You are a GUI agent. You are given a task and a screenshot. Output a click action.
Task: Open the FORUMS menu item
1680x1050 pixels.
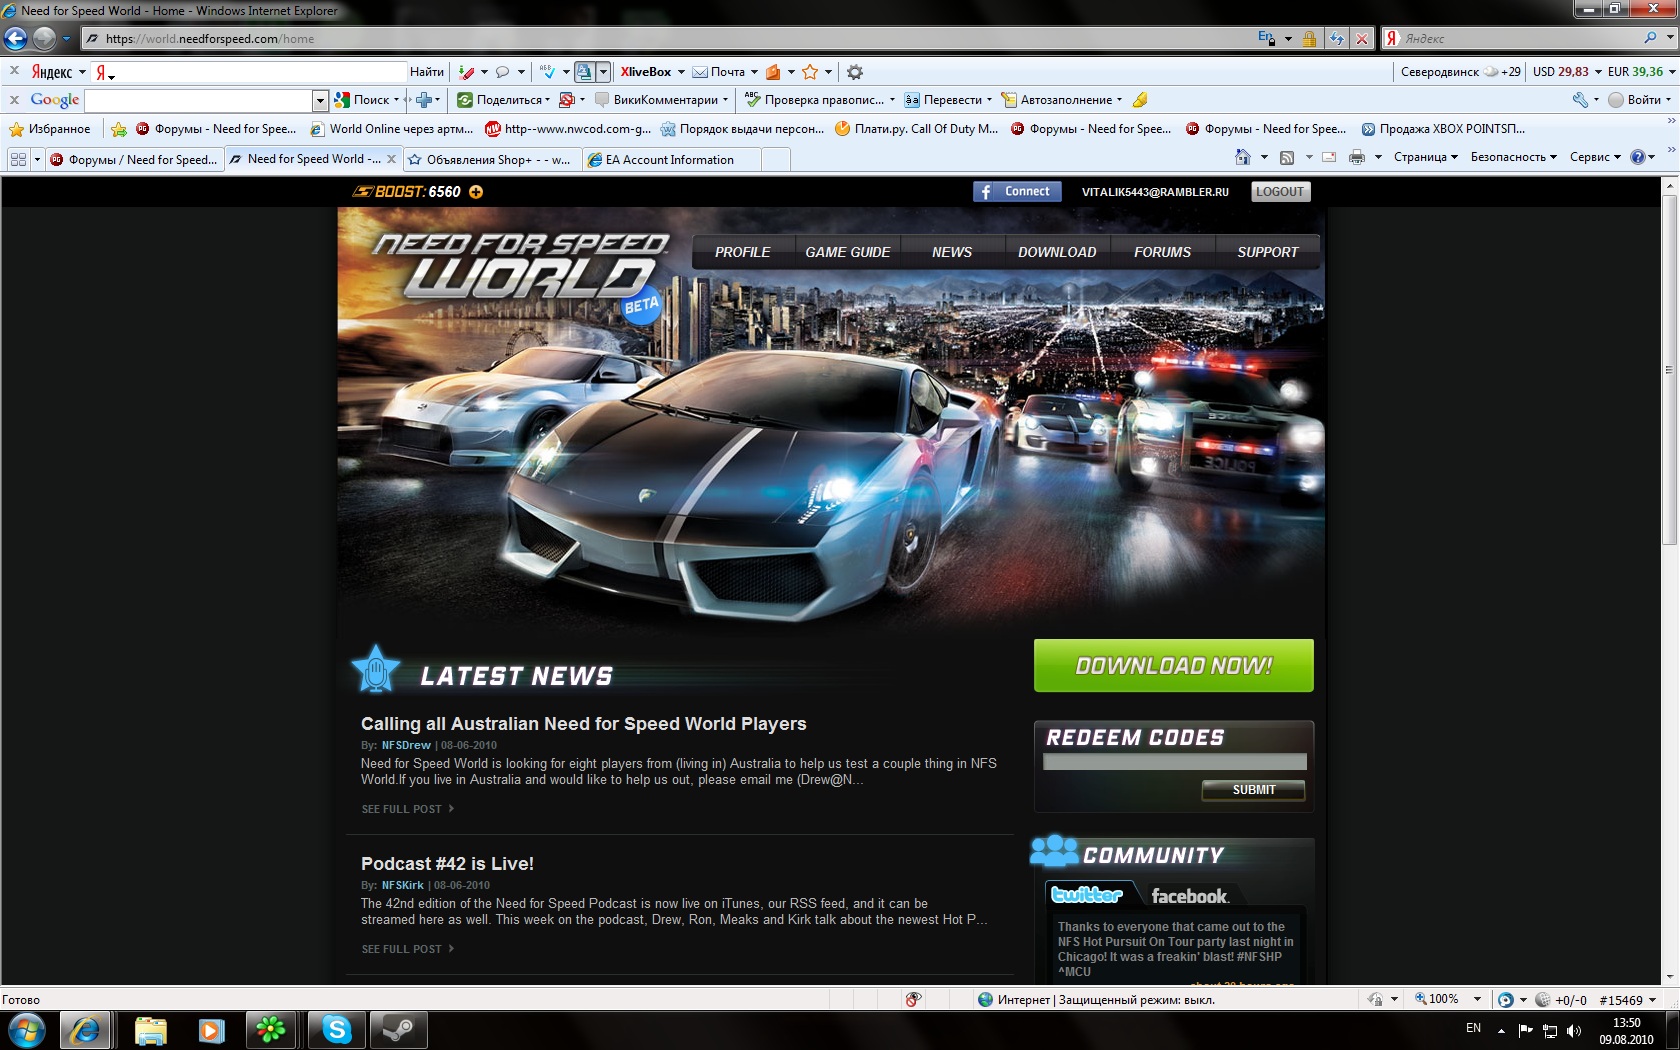pyautogui.click(x=1162, y=252)
